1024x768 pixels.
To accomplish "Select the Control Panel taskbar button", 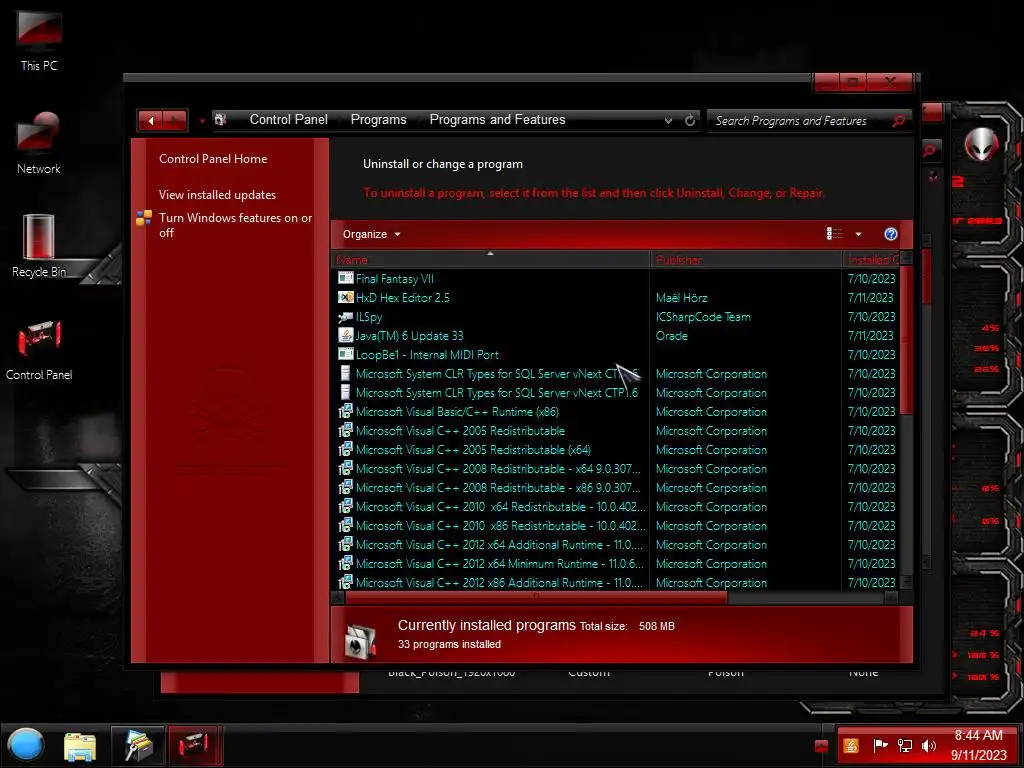I will point(194,746).
